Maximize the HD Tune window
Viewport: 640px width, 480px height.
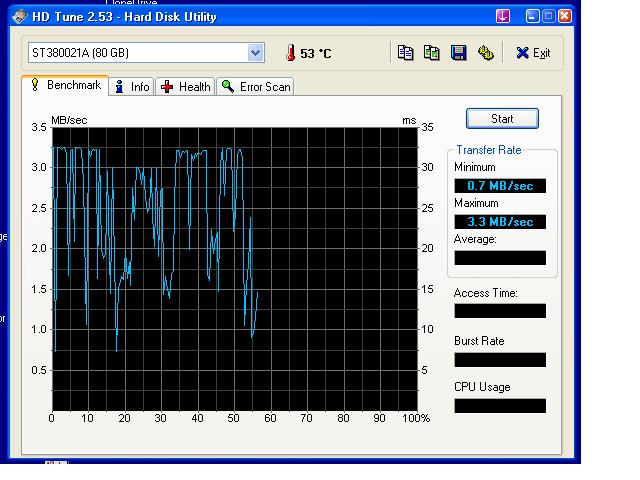[548, 16]
